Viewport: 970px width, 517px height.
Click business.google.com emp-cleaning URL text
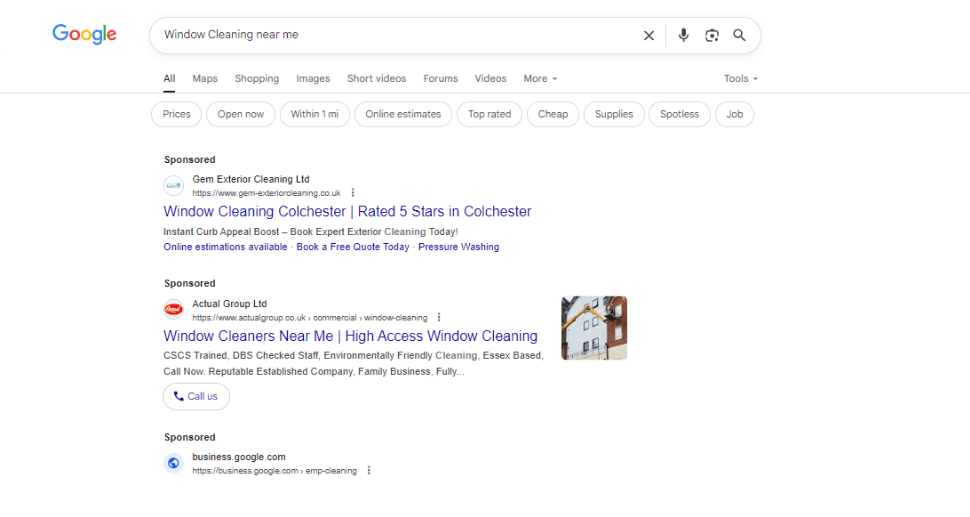pyautogui.click(x=274, y=471)
